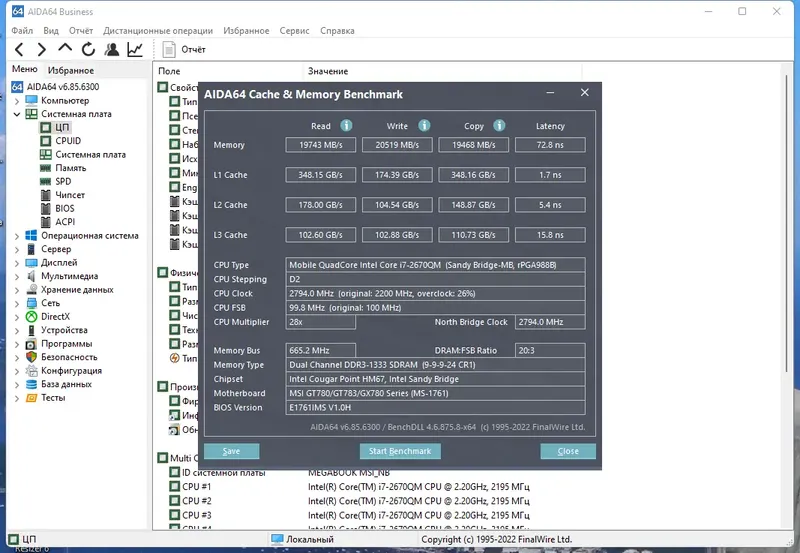Open the Вид menu

51,31
